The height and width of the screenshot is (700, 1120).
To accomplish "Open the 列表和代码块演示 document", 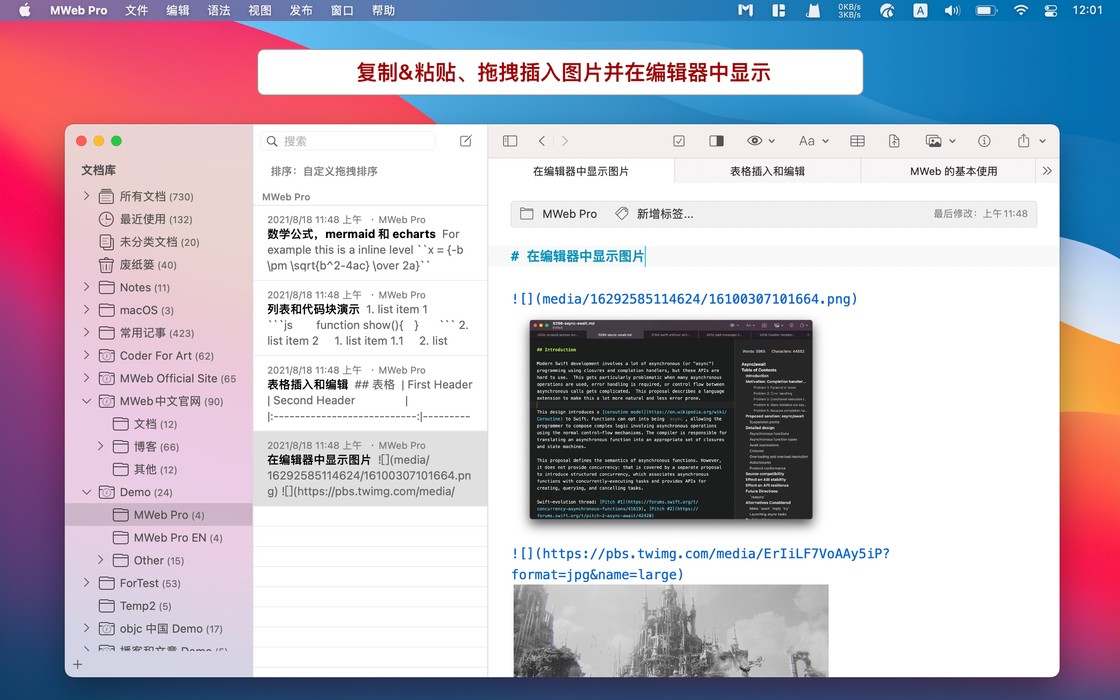I will 370,318.
